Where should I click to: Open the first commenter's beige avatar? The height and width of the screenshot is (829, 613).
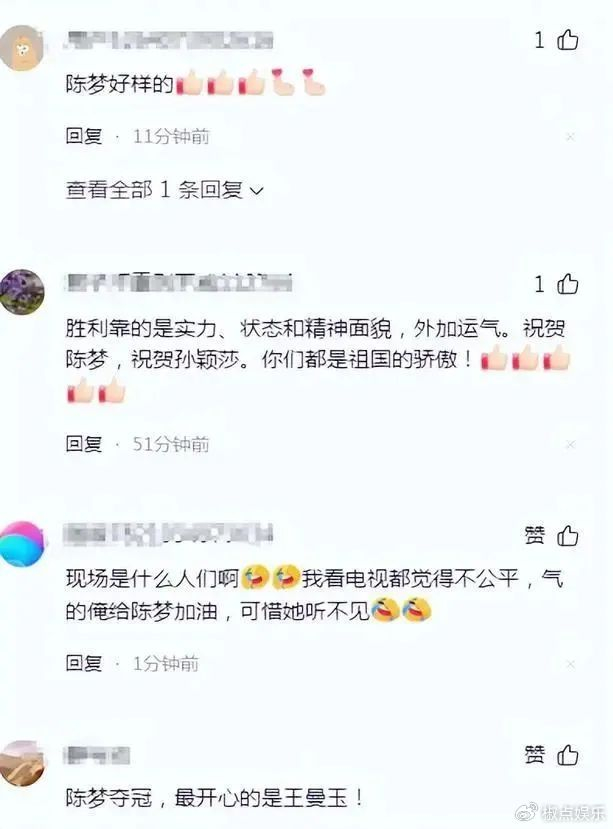pyautogui.click(x=22, y=48)
